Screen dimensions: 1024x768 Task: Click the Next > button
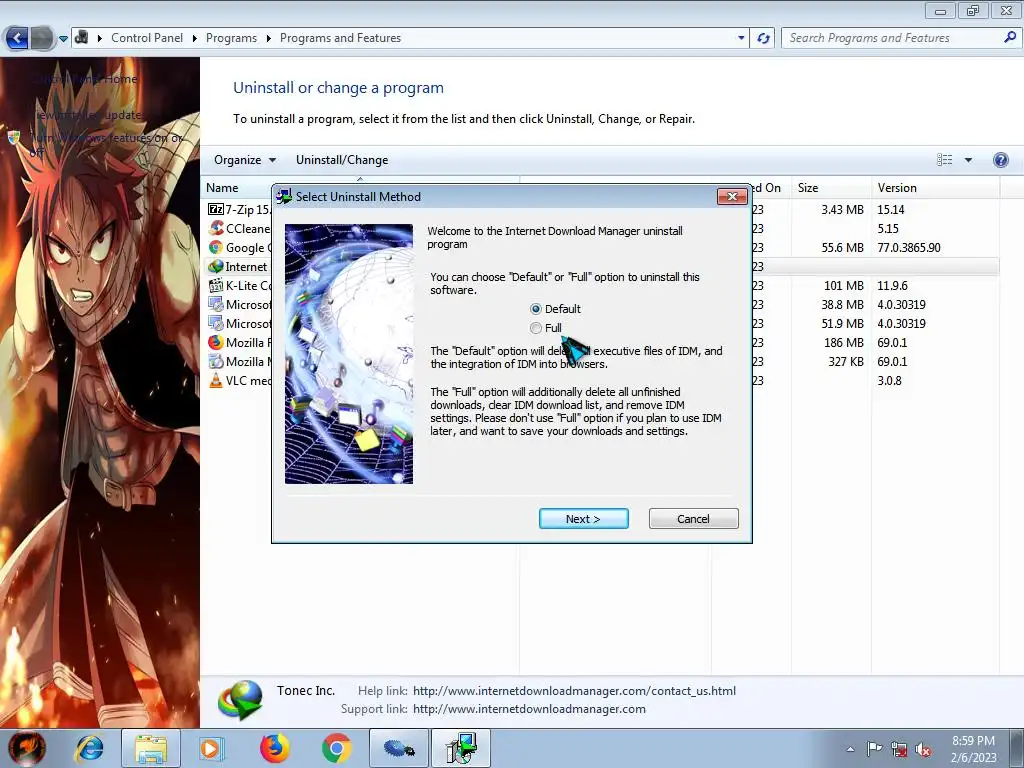pos(584,519)
